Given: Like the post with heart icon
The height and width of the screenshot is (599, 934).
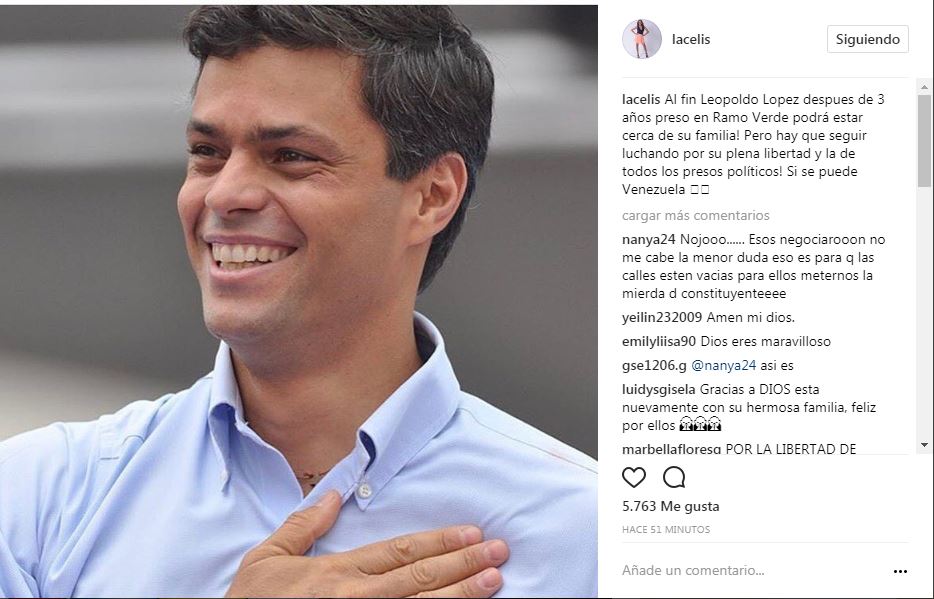Looking at the screenshot, I should [x=634, y=477].
